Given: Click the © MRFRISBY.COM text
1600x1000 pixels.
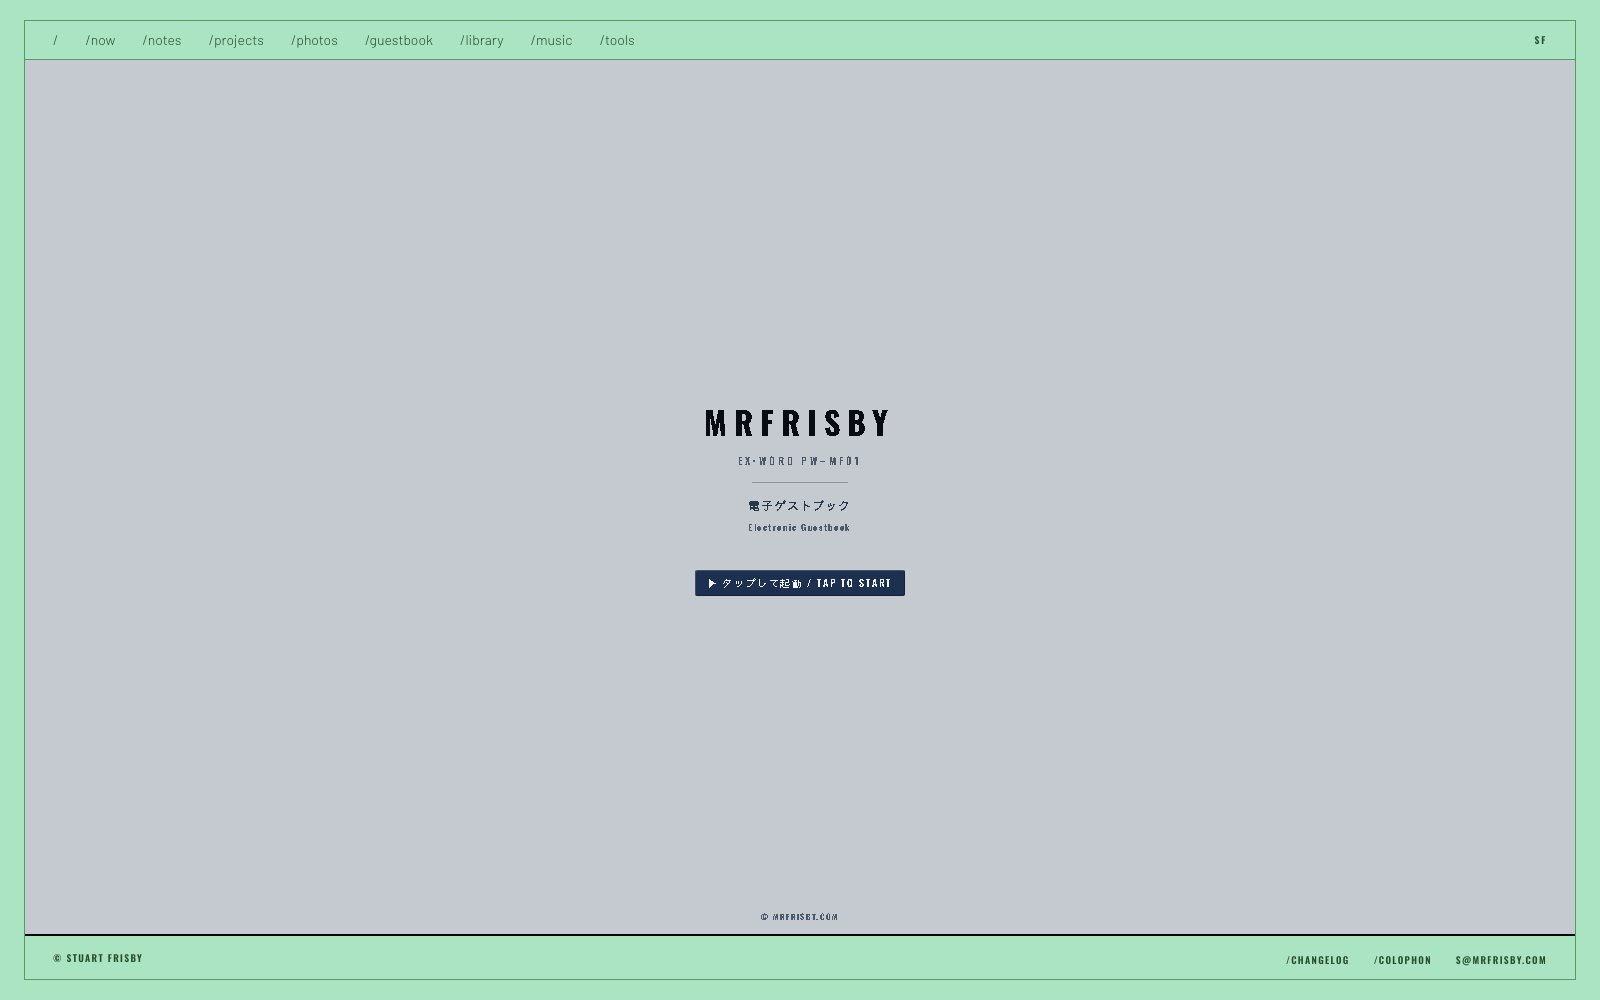Looking at the screenshot, I should [799, 917].
